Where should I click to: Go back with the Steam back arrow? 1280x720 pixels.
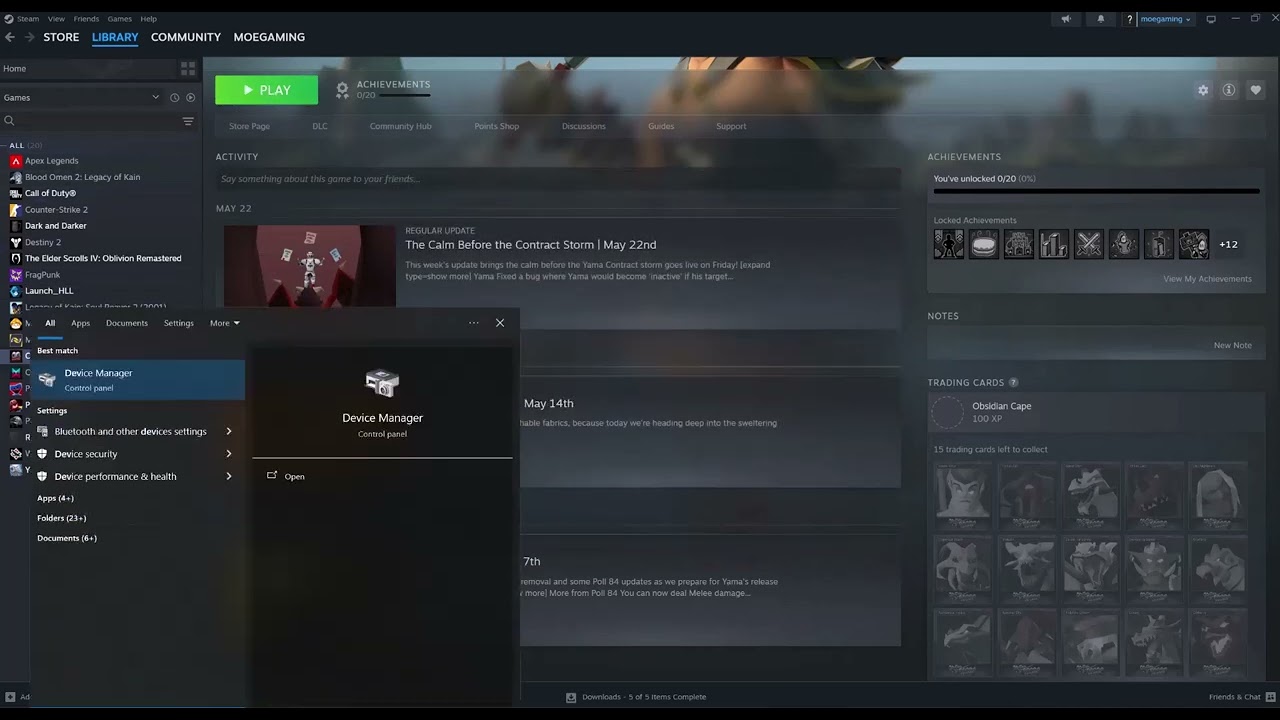(10, 37)
